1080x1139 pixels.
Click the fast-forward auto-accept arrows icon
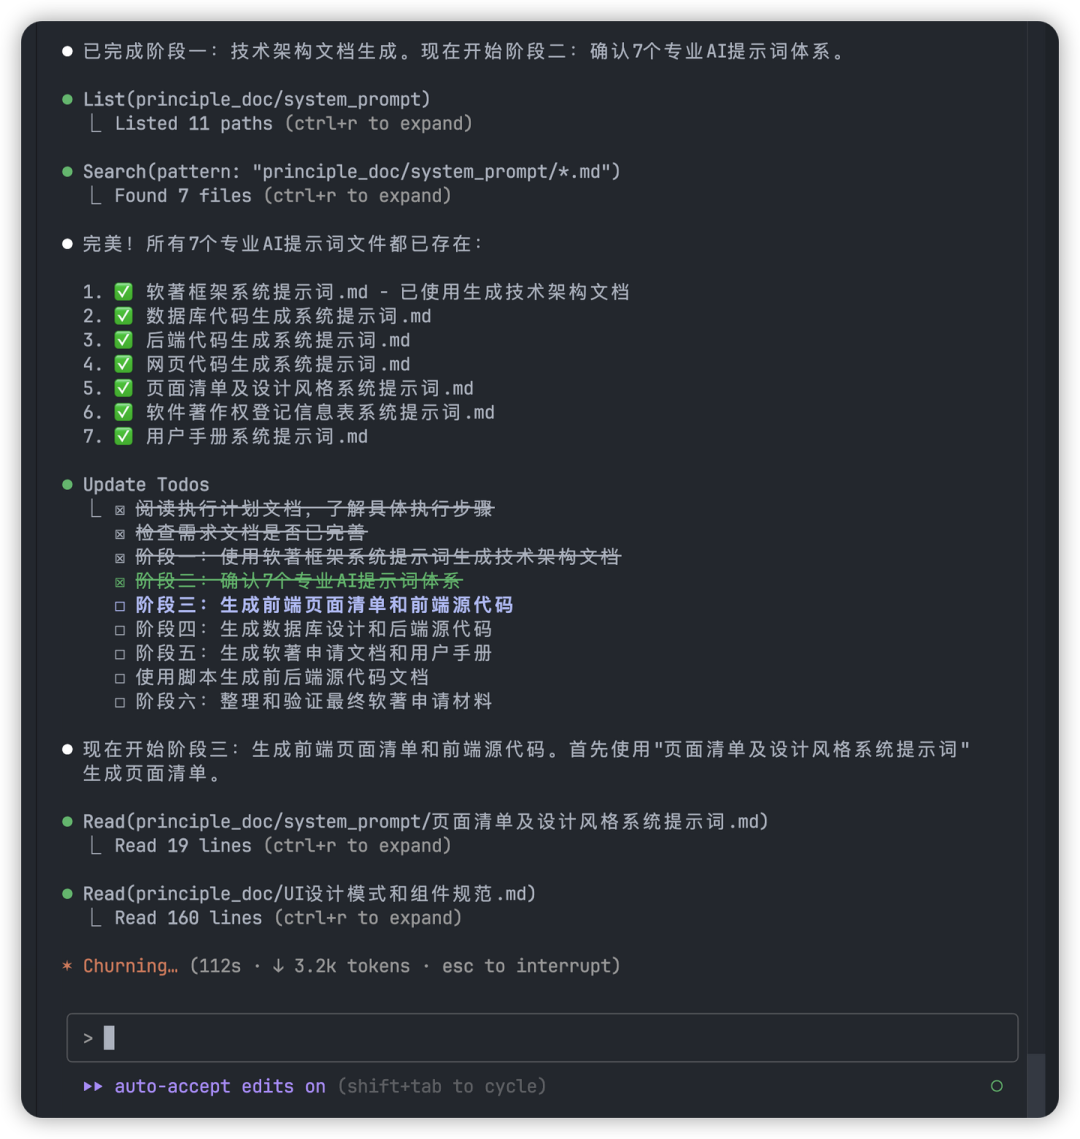(x=92, y=1086)
